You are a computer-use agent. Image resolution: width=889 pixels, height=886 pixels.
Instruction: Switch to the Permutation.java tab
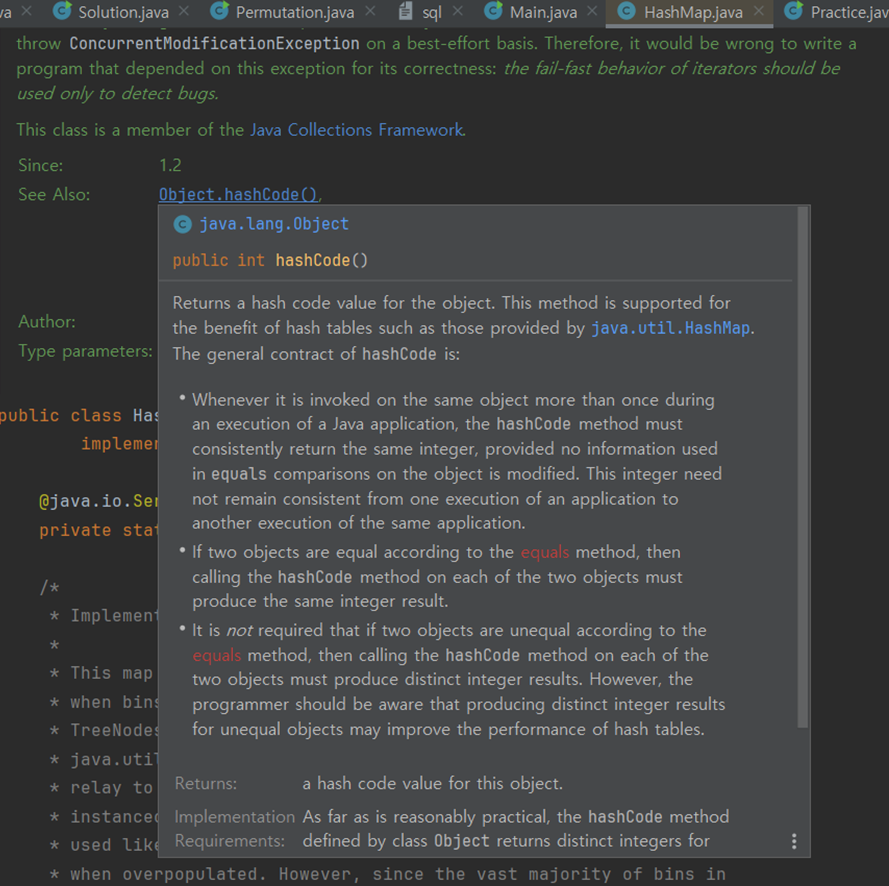(294, 12)
